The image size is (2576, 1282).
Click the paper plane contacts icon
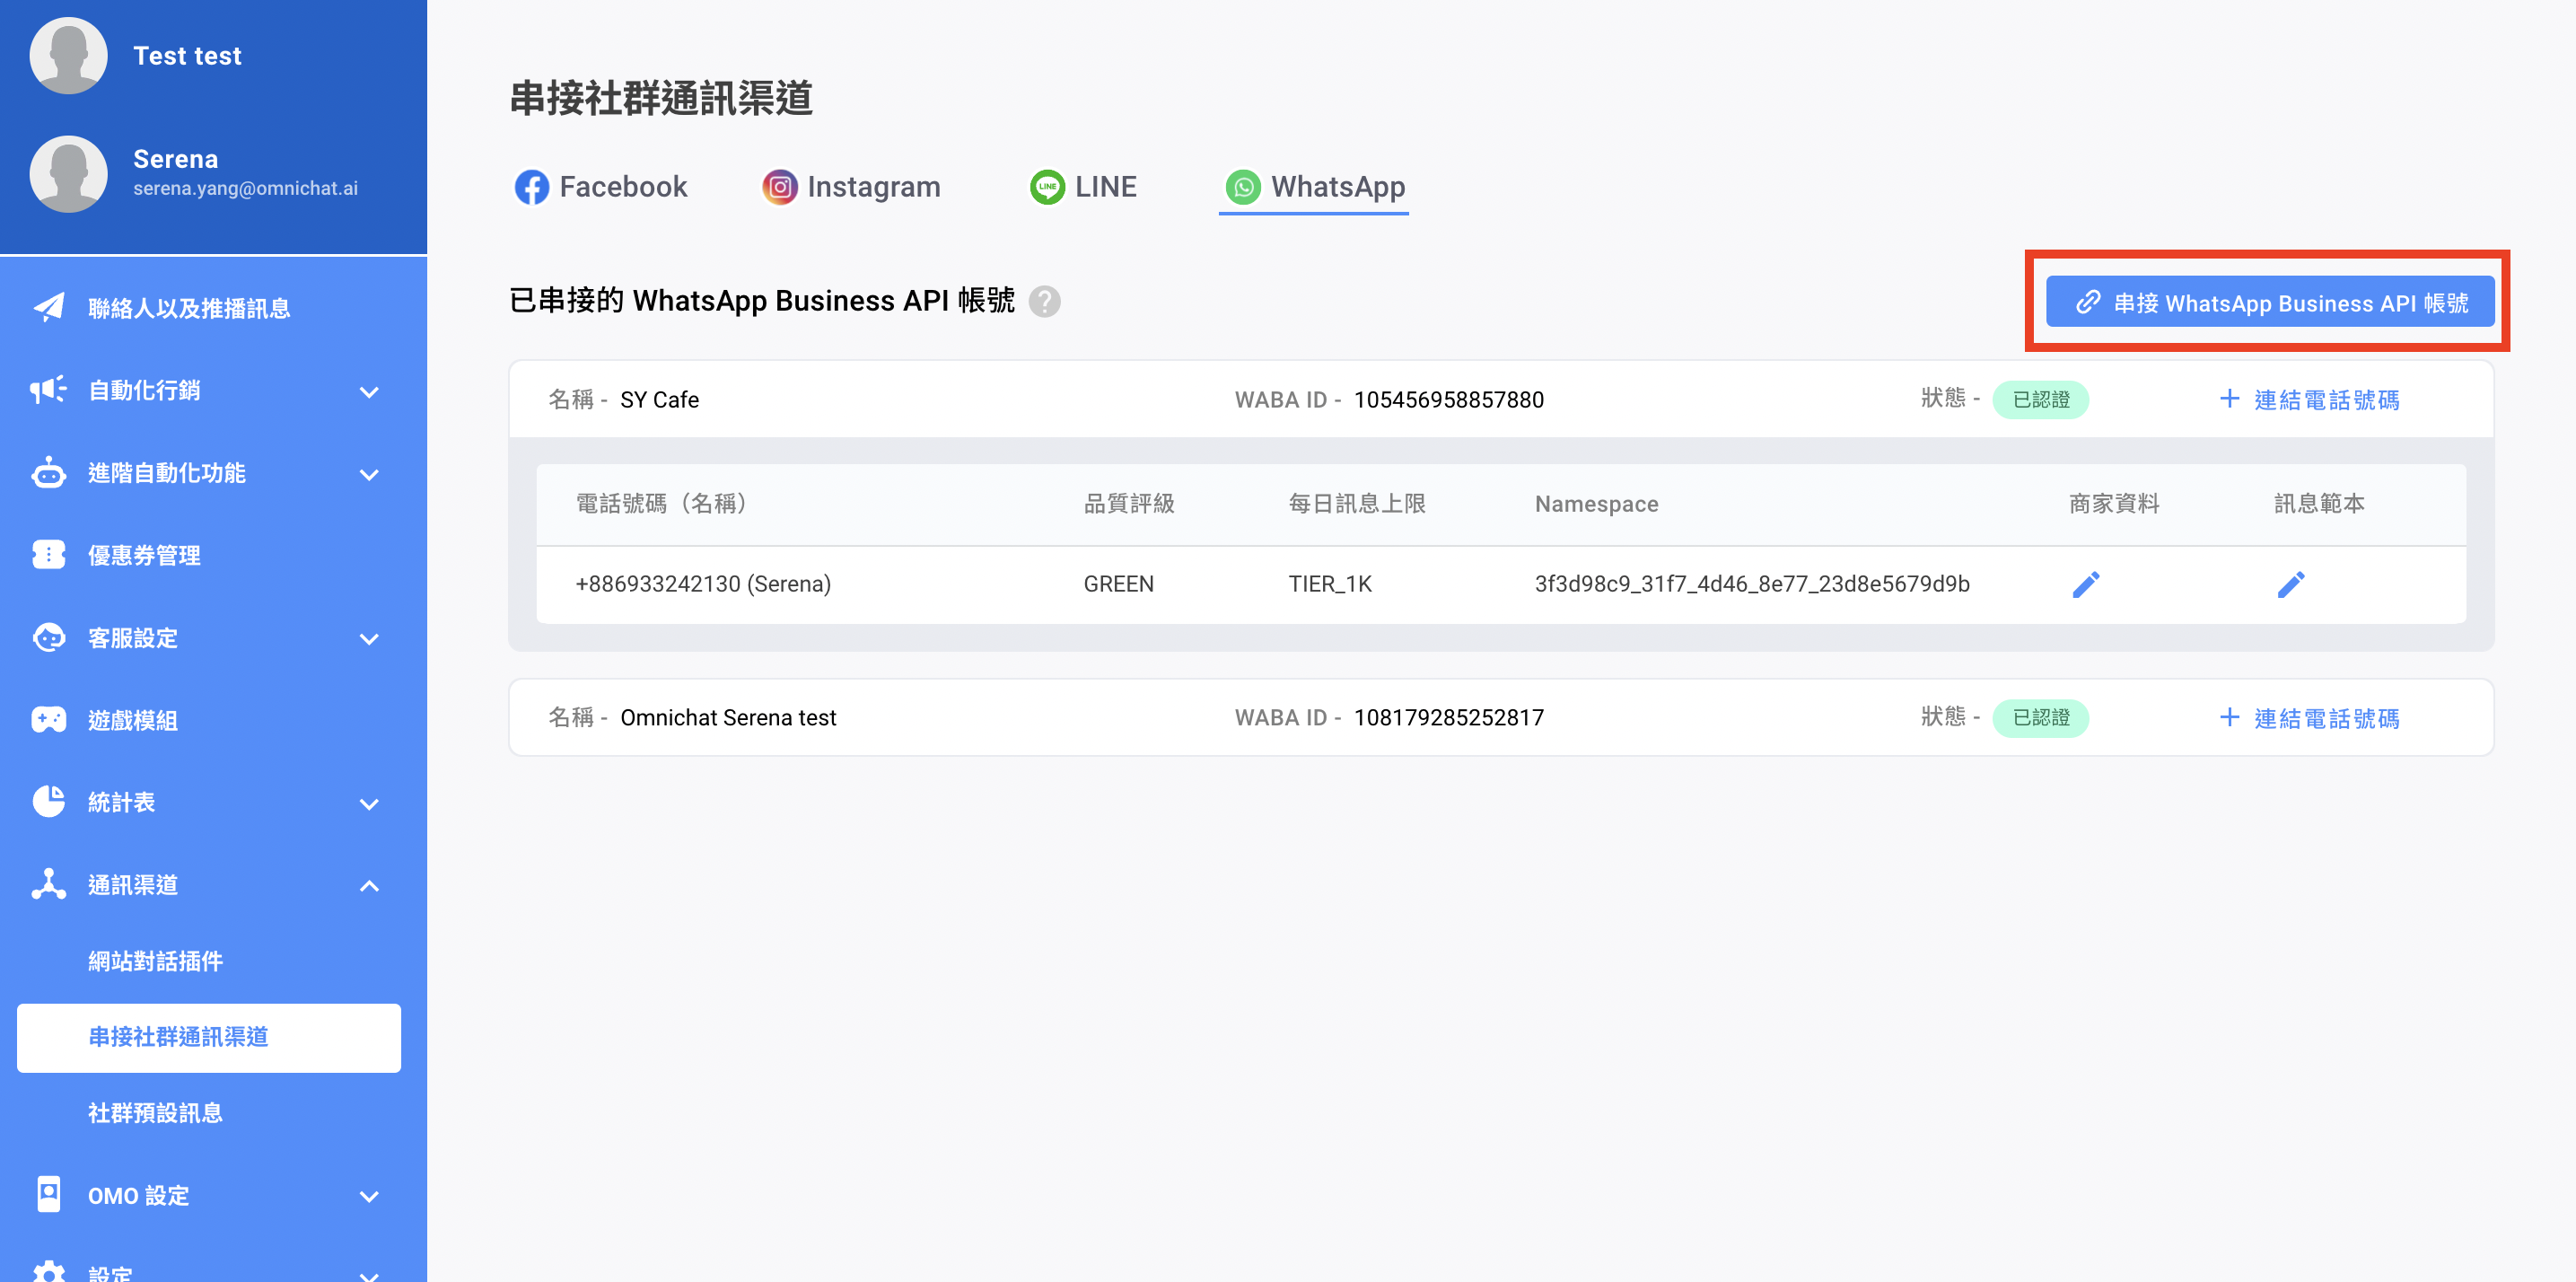click(48, 308)
